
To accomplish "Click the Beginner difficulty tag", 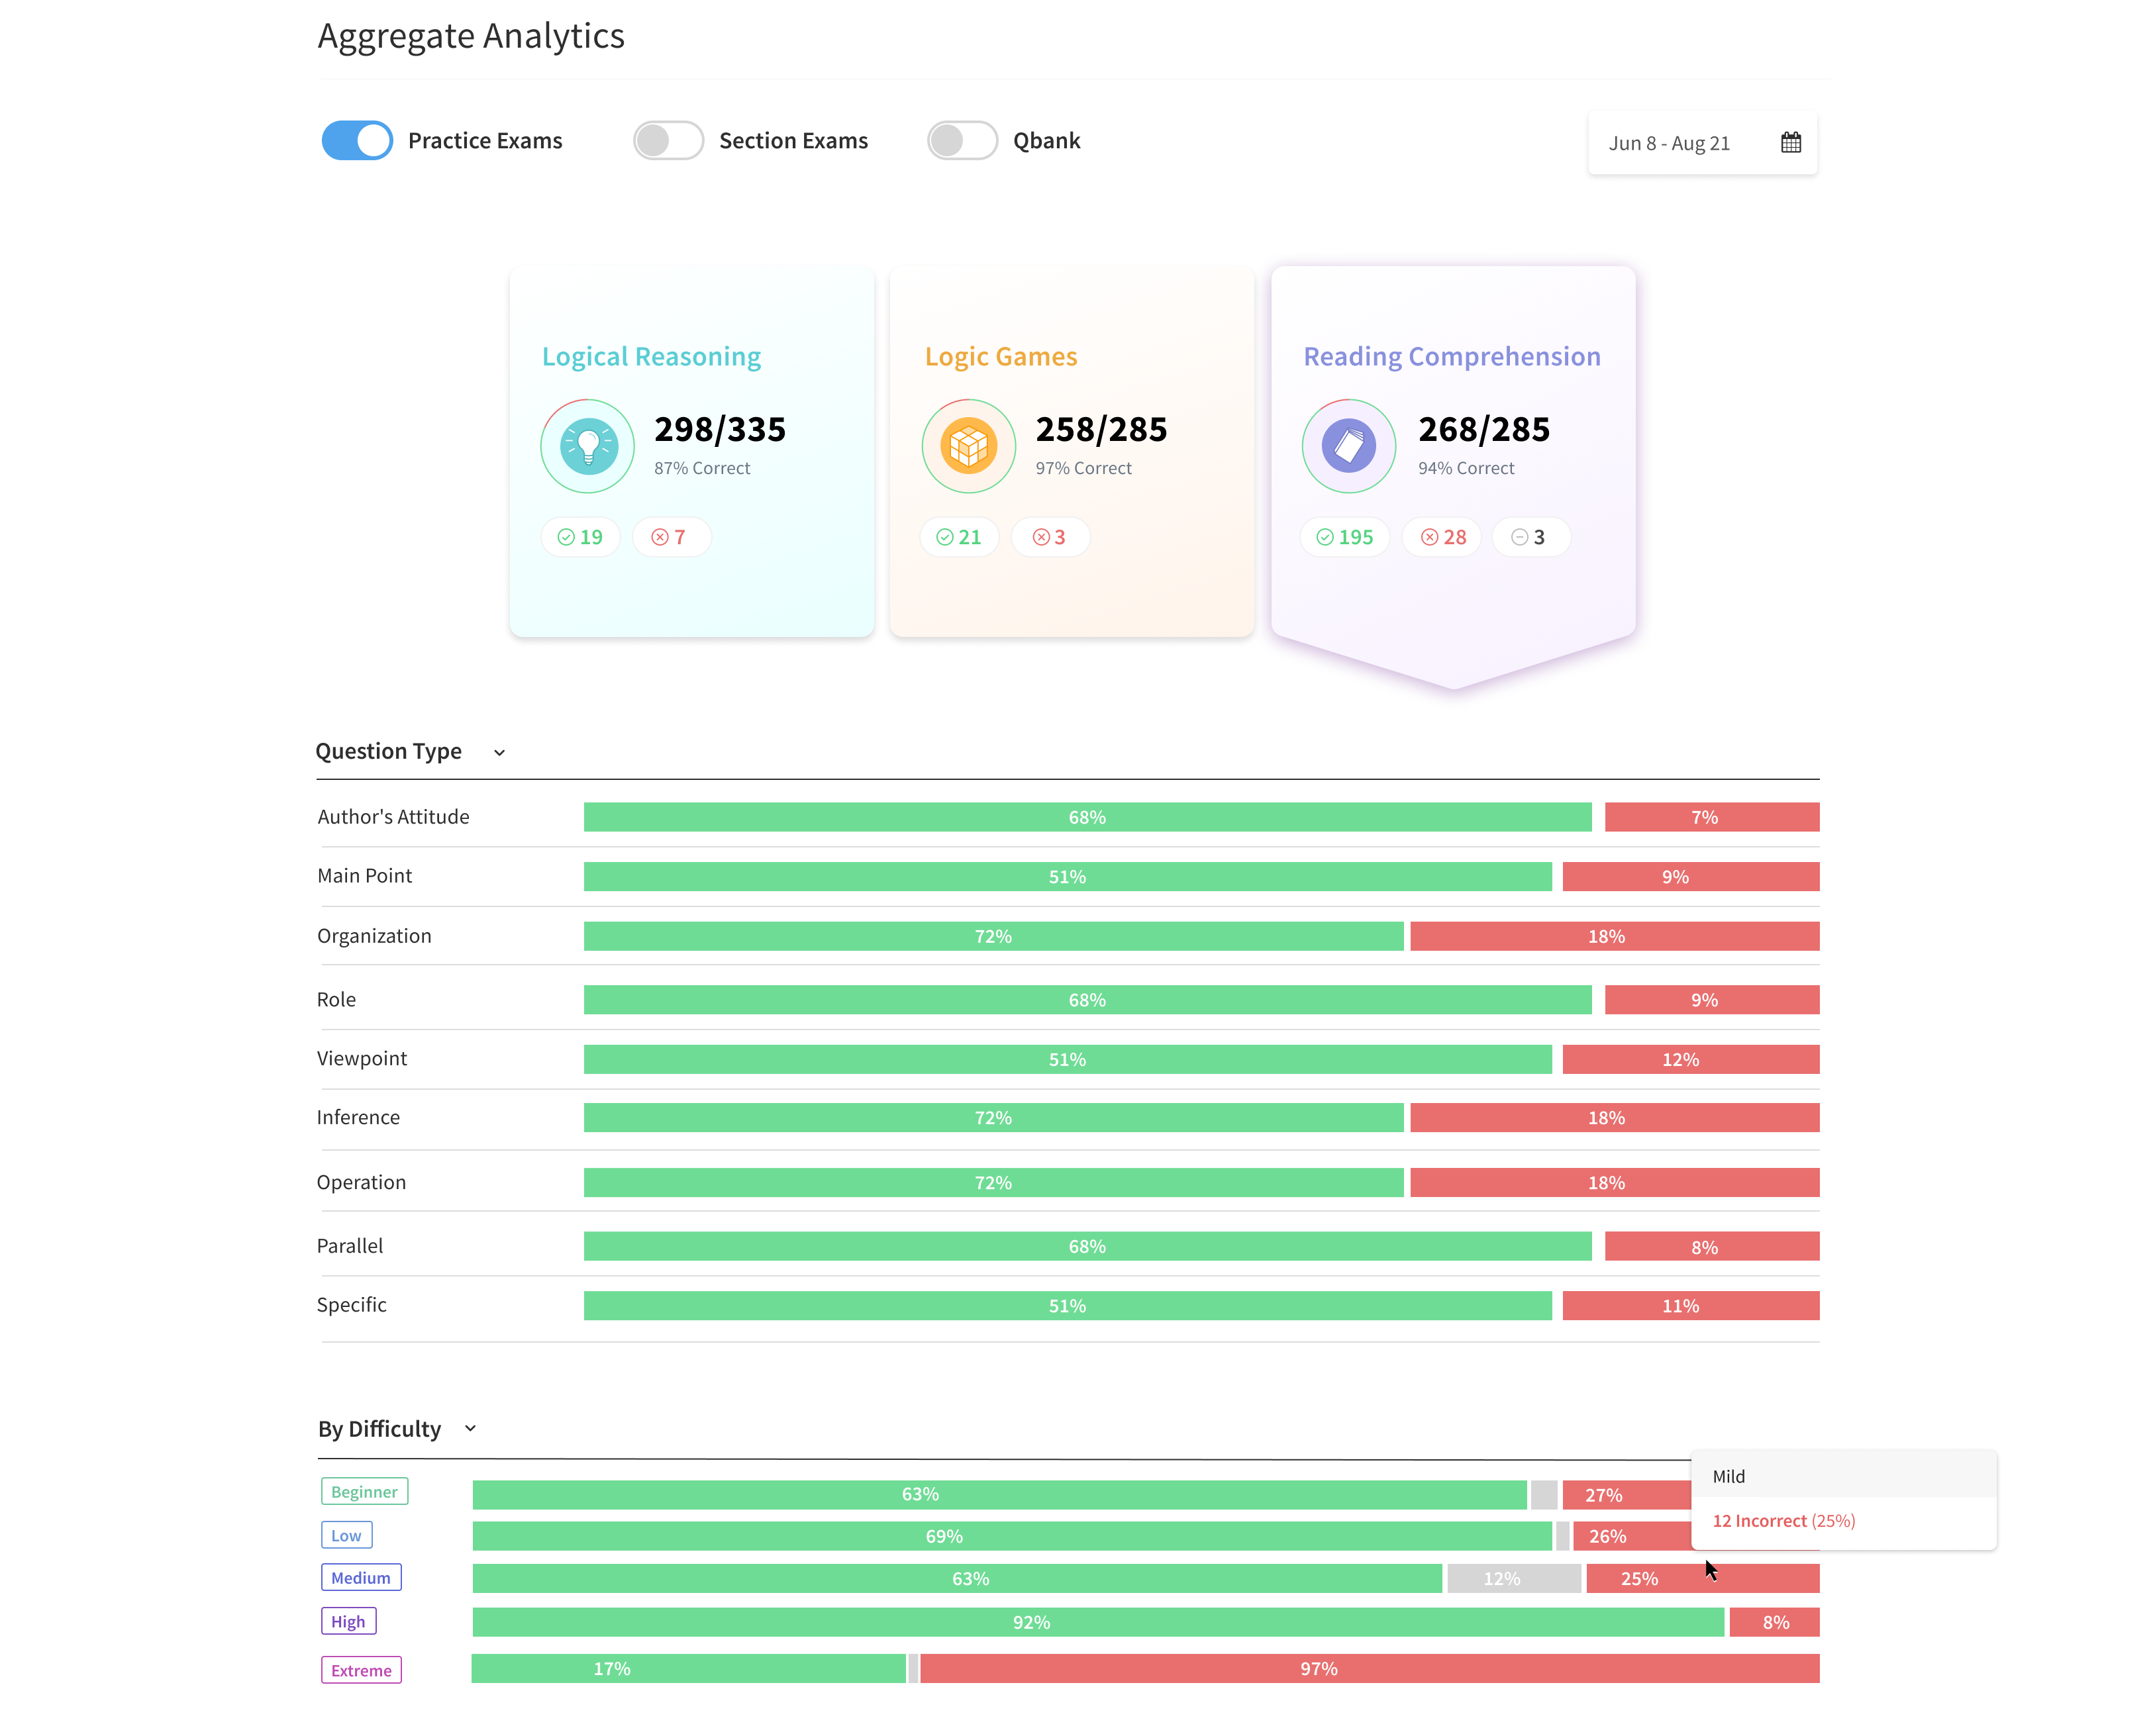I will coord(364,1491).
